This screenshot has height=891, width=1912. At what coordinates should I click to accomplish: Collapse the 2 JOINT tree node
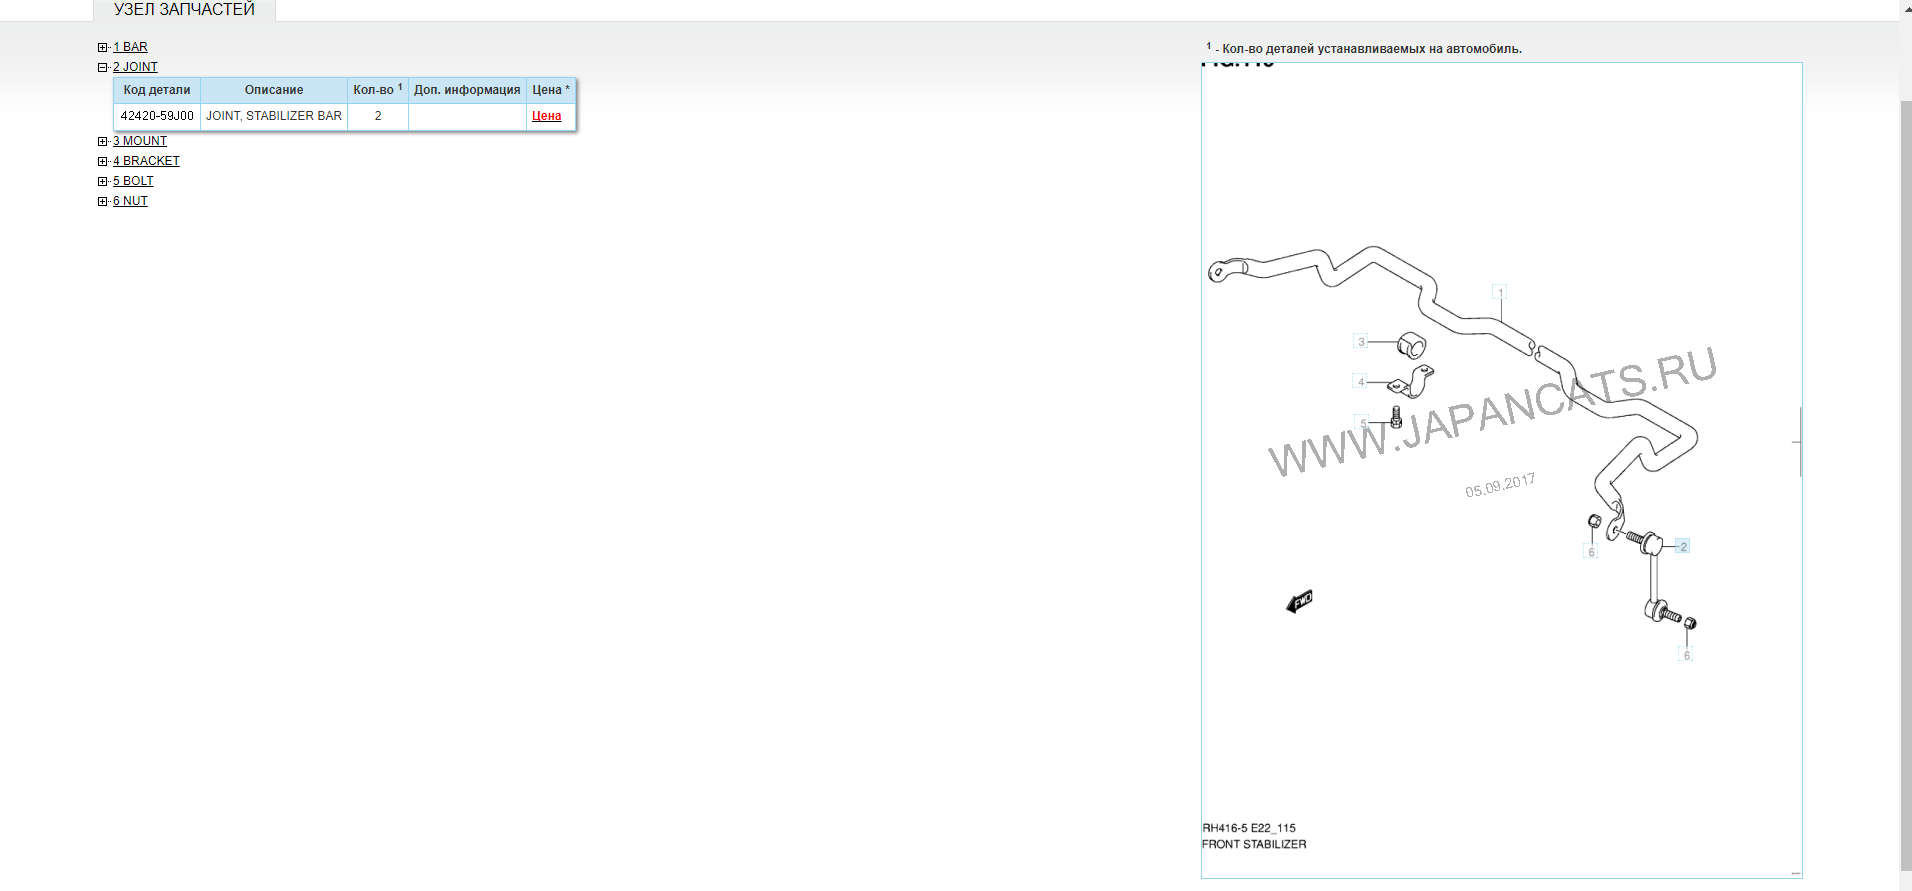coord(102,67)
